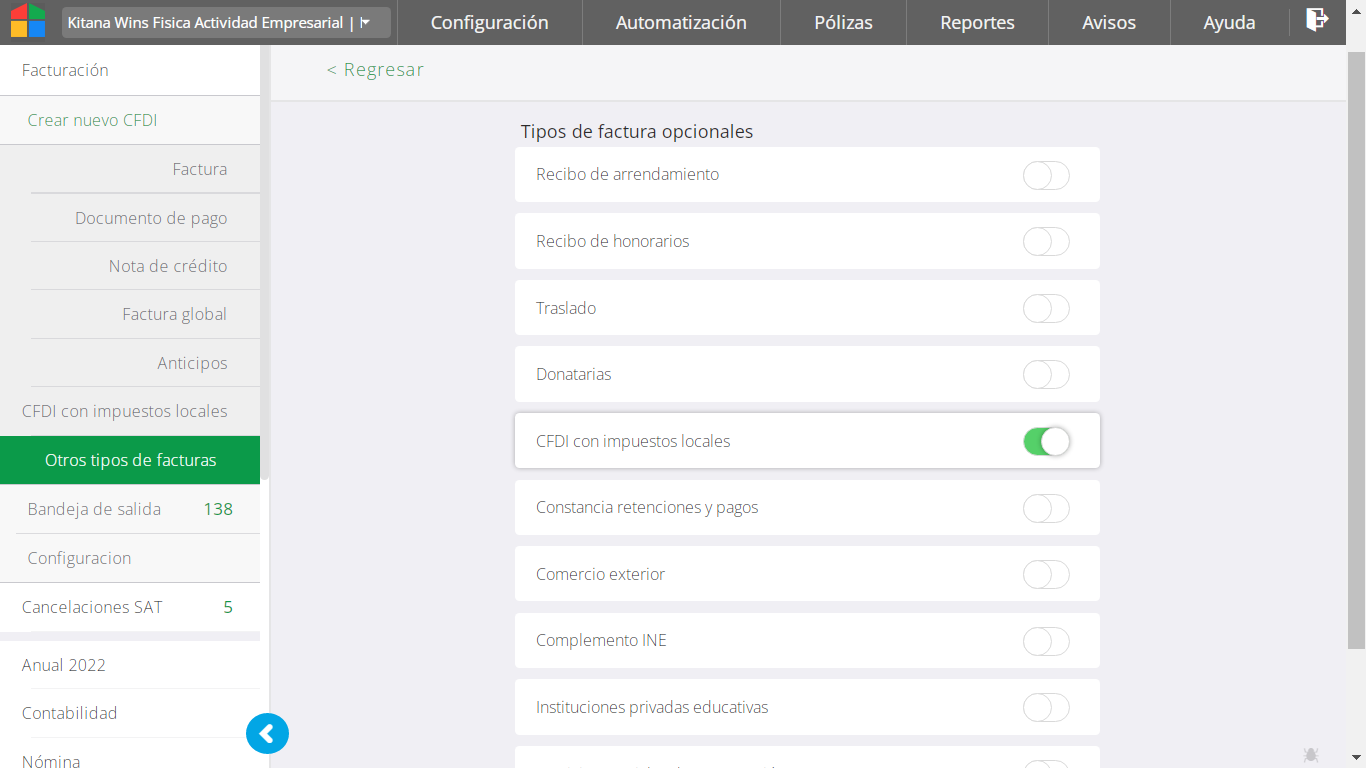Switch on the Complemento INE option
The height and width of the screenshot is (768, 1366).
pyautogui.click(x=1046, y=641)
